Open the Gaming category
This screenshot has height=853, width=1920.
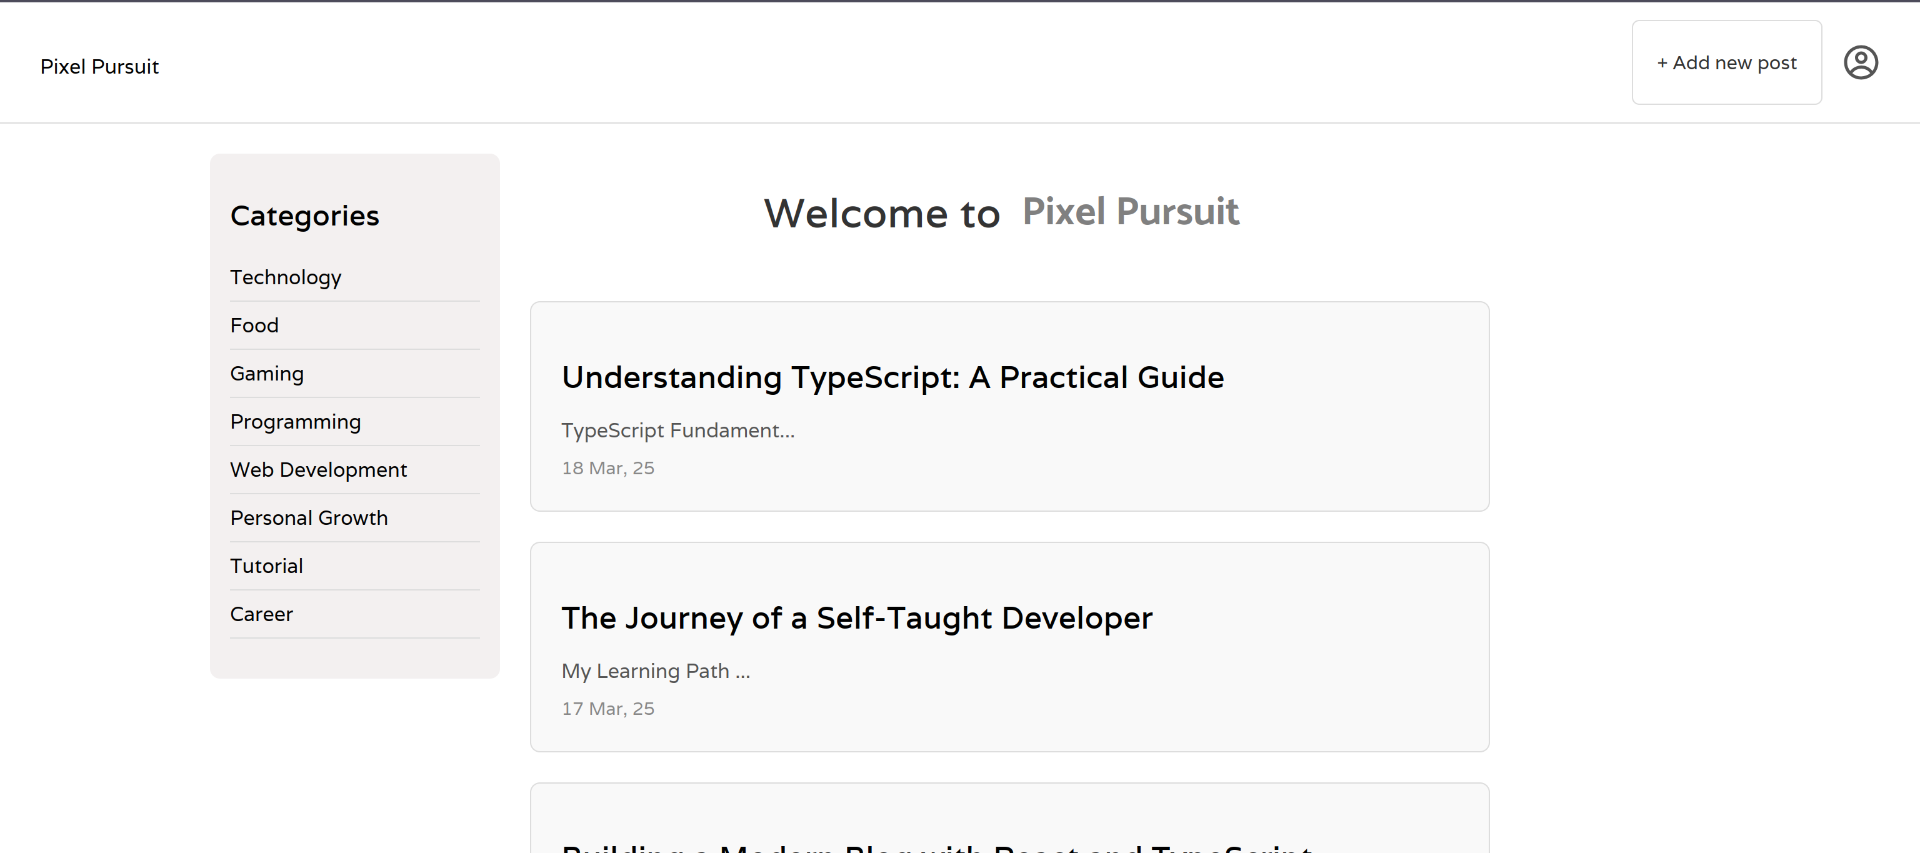coord(267,374)
